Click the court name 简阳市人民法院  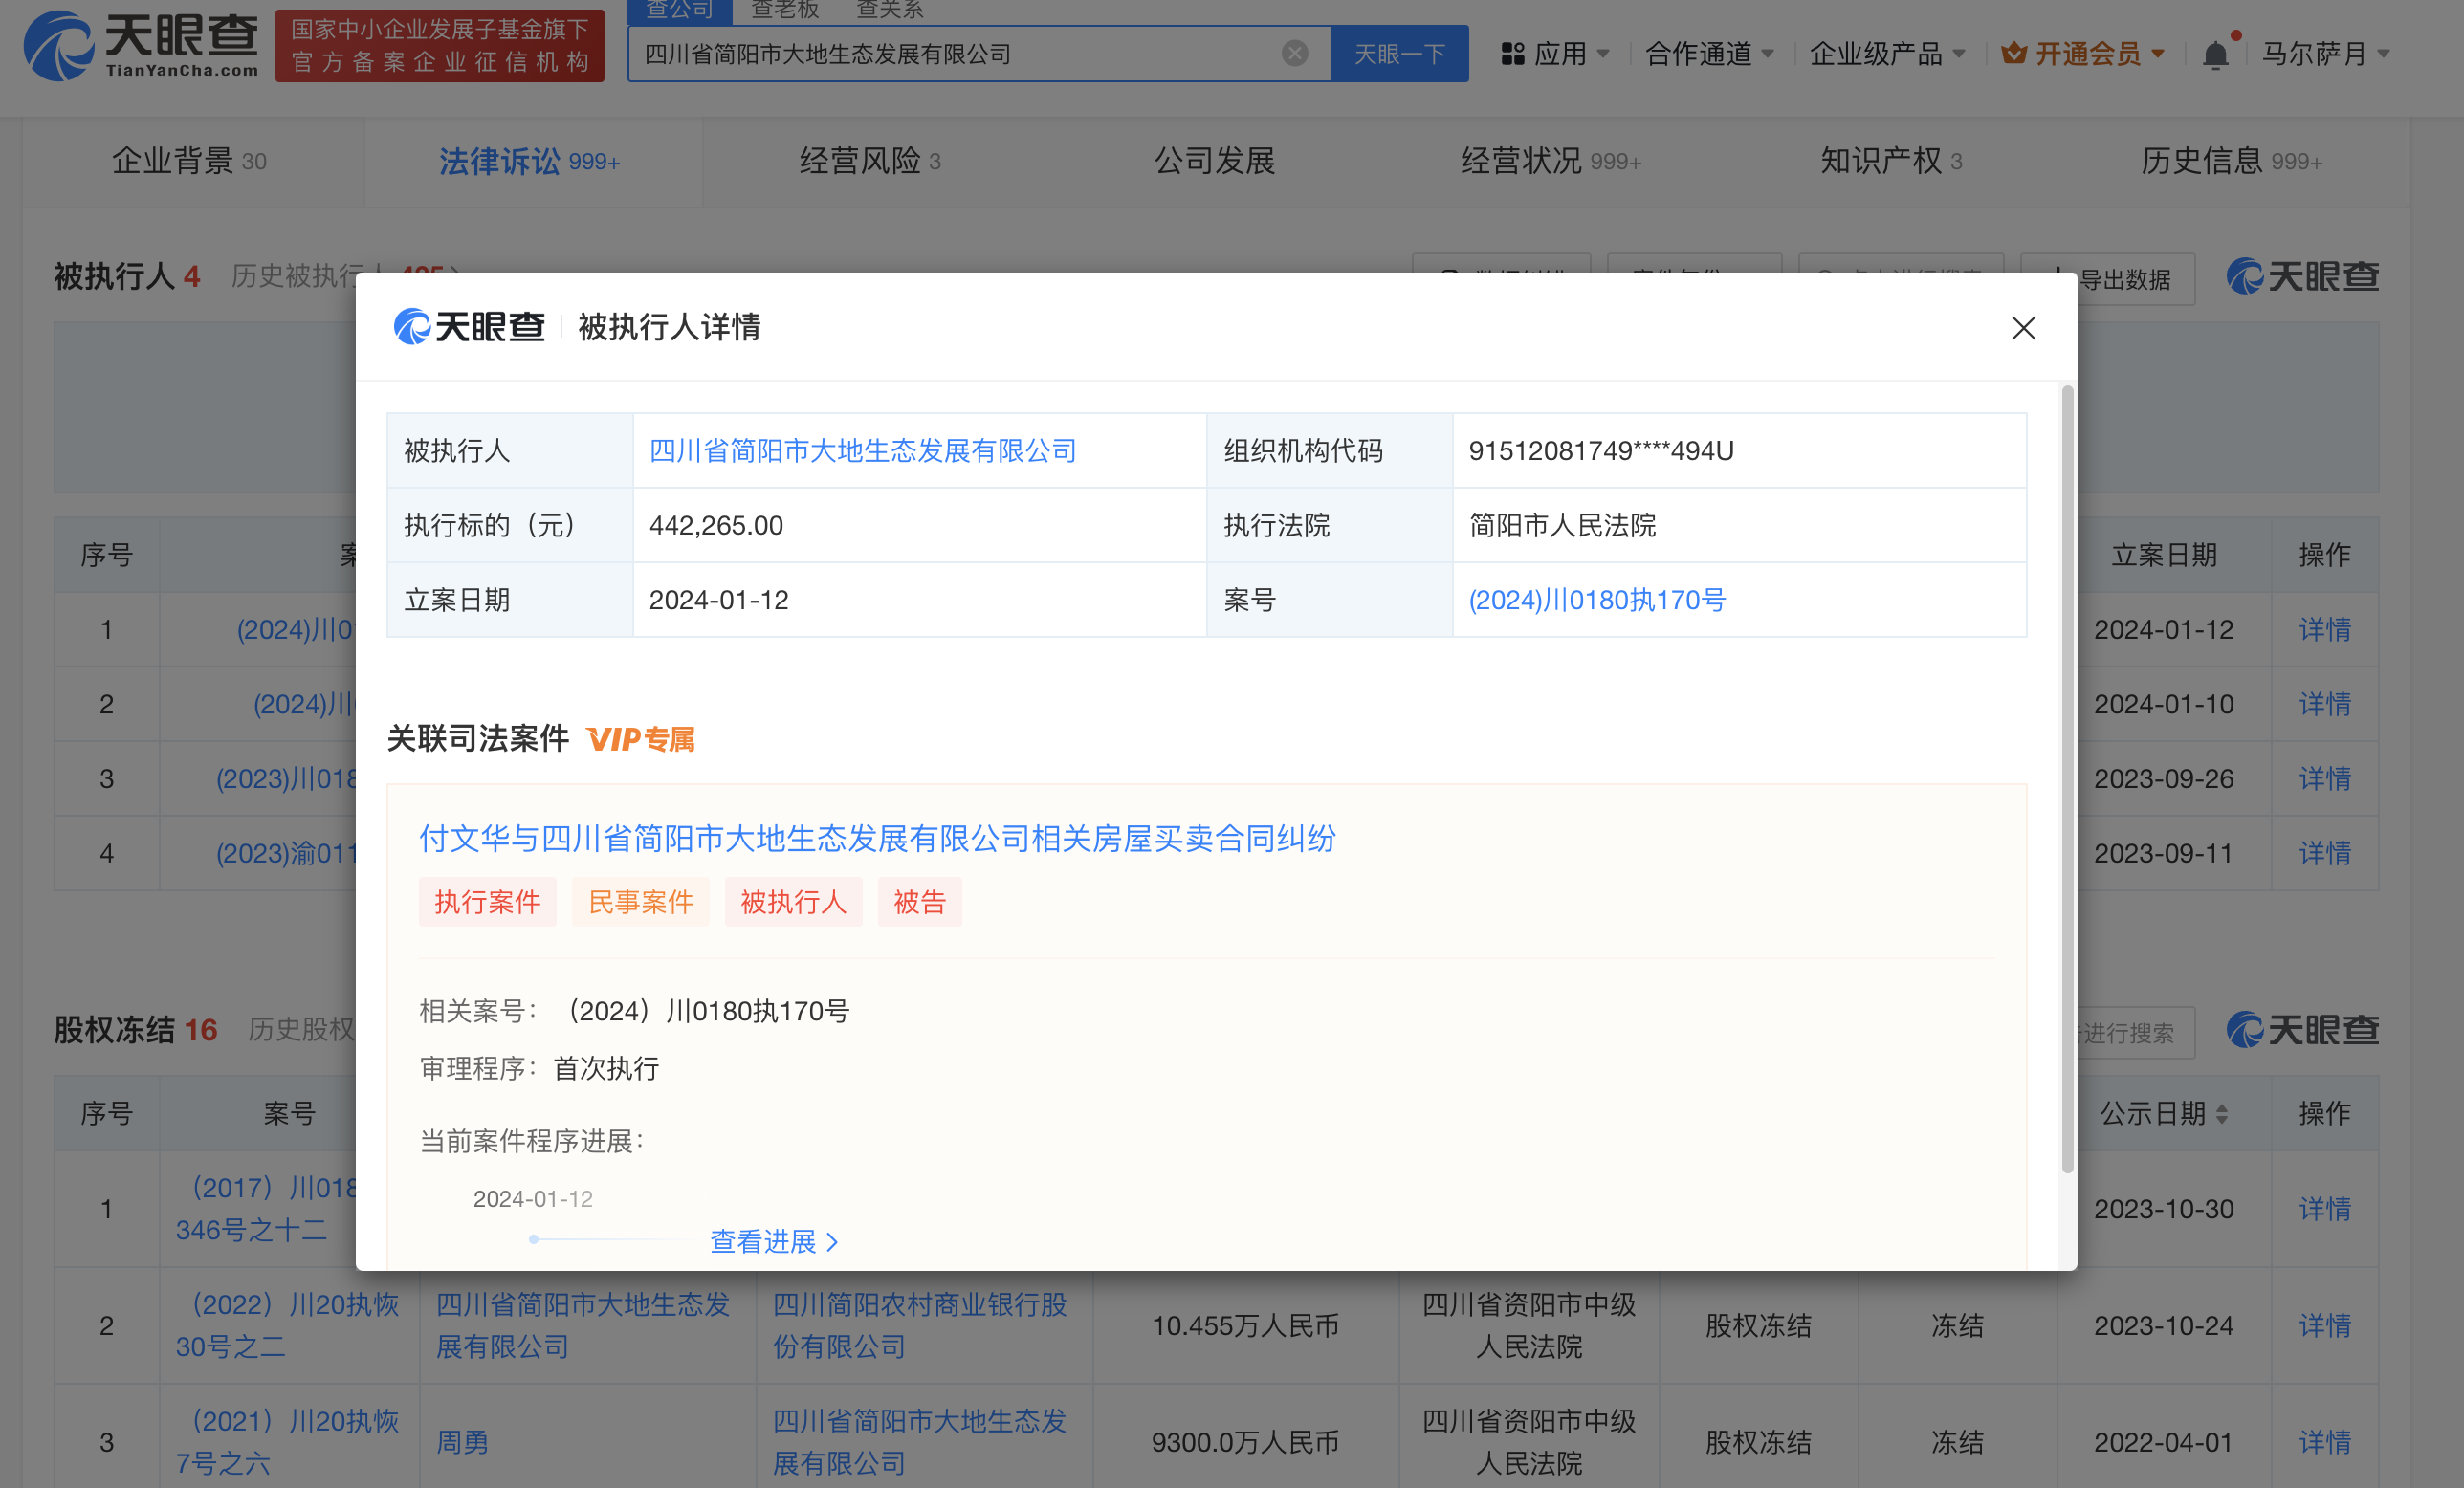tap(1562, 526)
